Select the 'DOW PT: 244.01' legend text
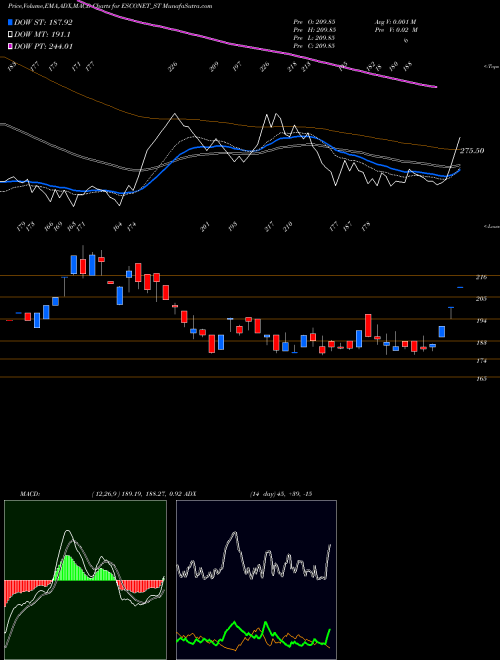This screenshot has height=660, width=500. coord(43,46)
